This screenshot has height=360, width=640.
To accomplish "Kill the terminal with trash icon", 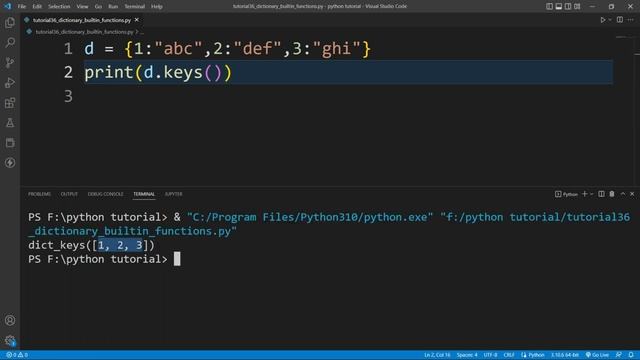I will tap(612, 194).
